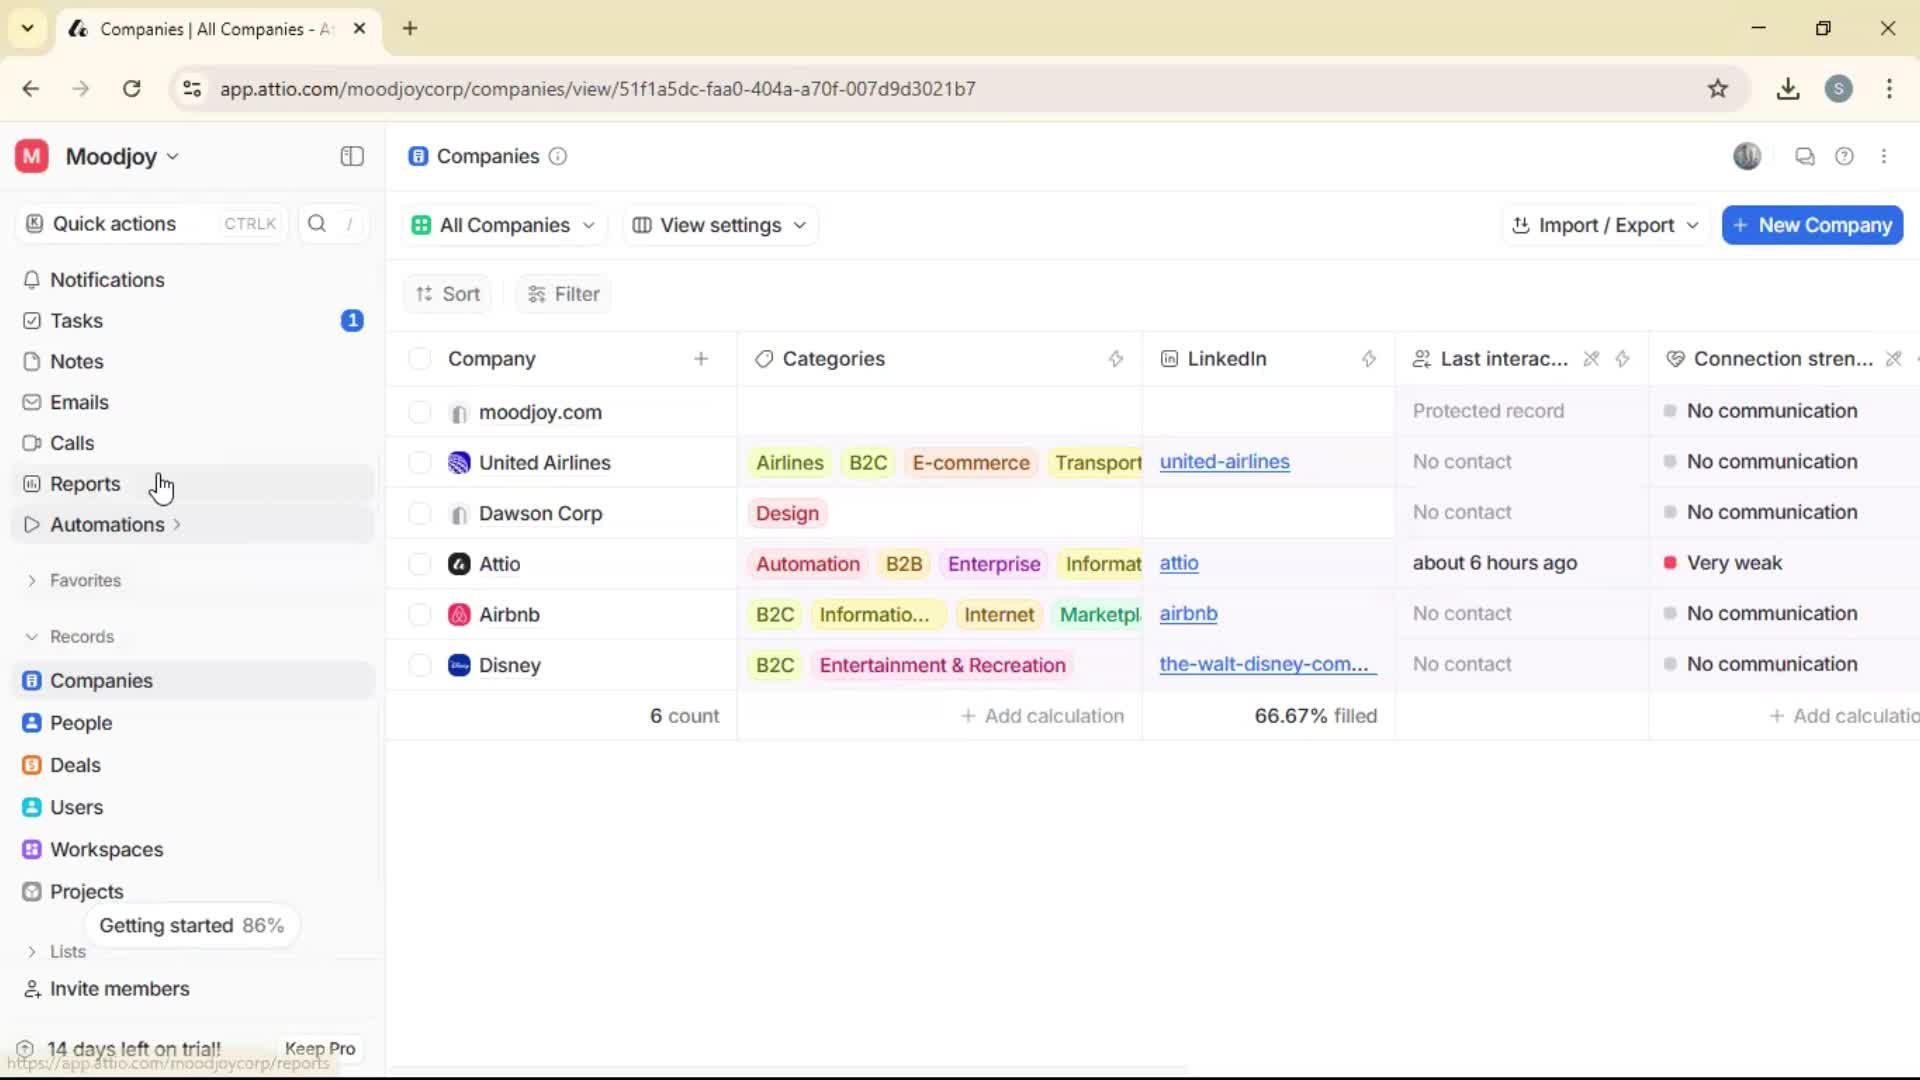Open the Quick actions command box
1920x1080 pixels.
point(151,224)
